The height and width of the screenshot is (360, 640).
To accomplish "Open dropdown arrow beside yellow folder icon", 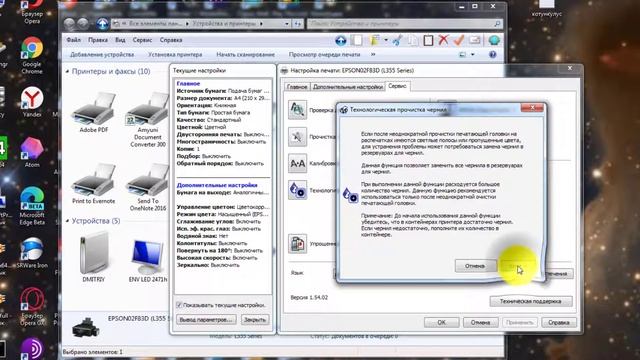I will 386,40.
